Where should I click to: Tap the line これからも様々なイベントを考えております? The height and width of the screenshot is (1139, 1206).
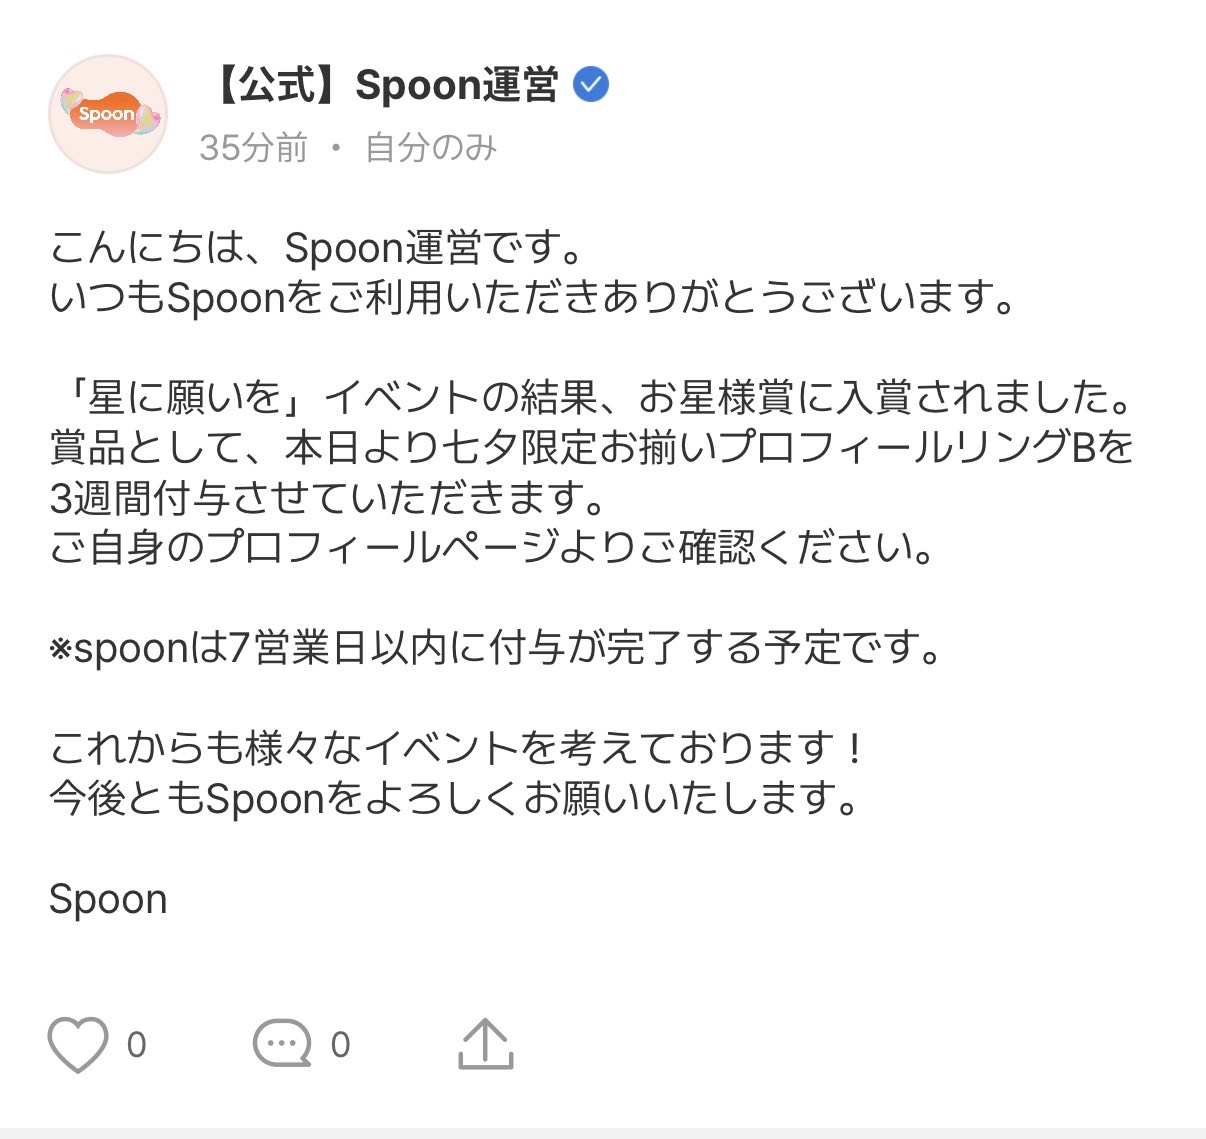tap(458, 748)
